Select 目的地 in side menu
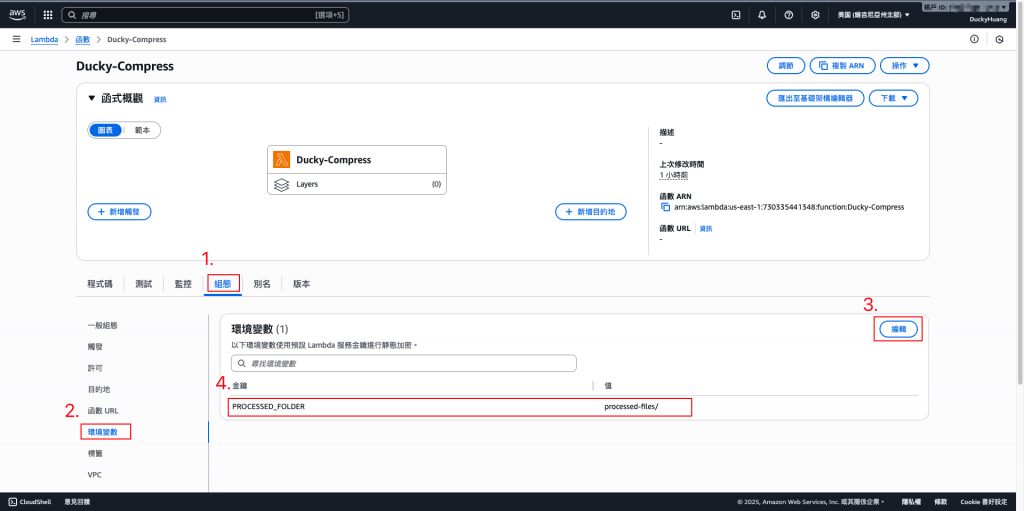1024x511 pixels. (x=99, y=389)
